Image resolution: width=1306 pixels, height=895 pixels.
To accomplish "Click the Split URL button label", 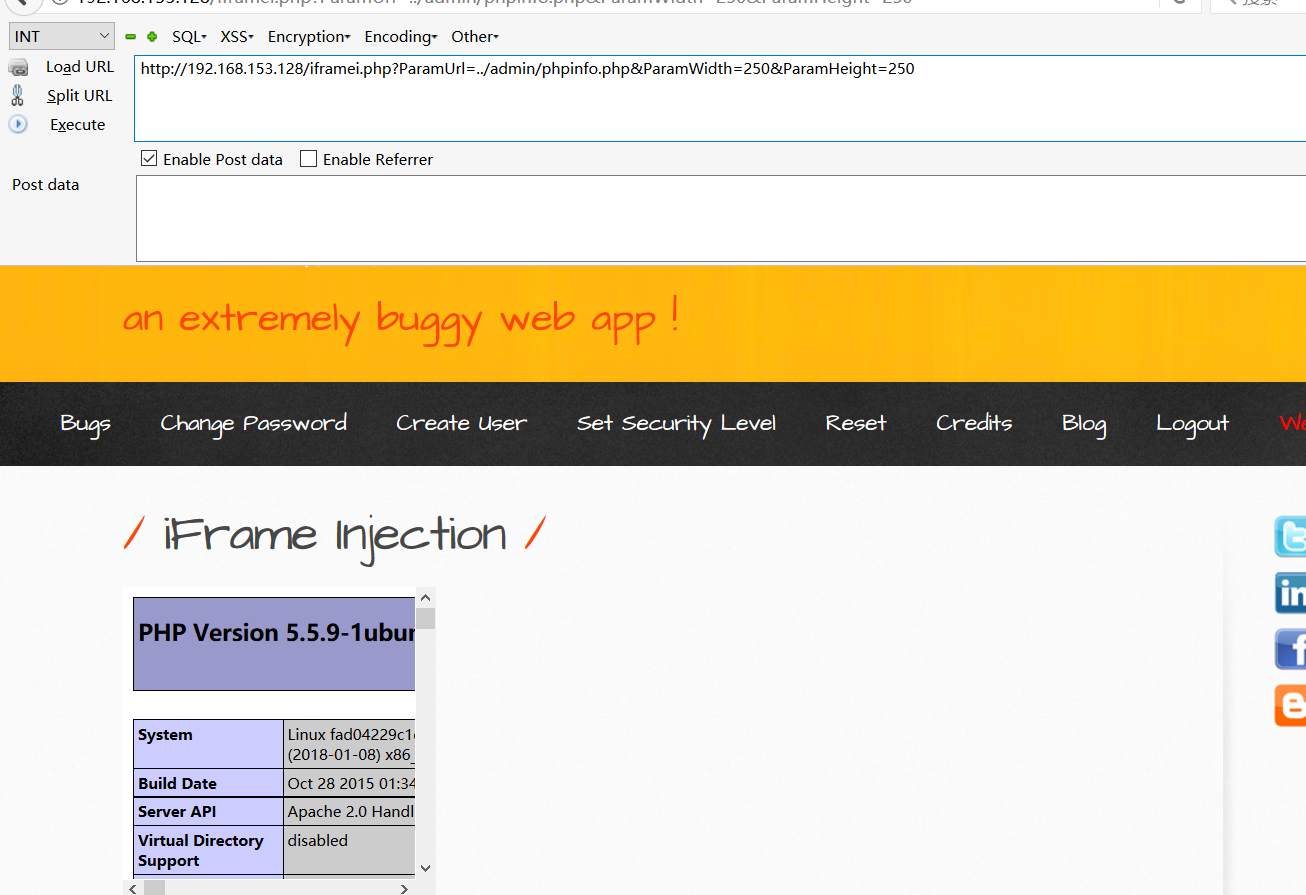I will 80,96.
